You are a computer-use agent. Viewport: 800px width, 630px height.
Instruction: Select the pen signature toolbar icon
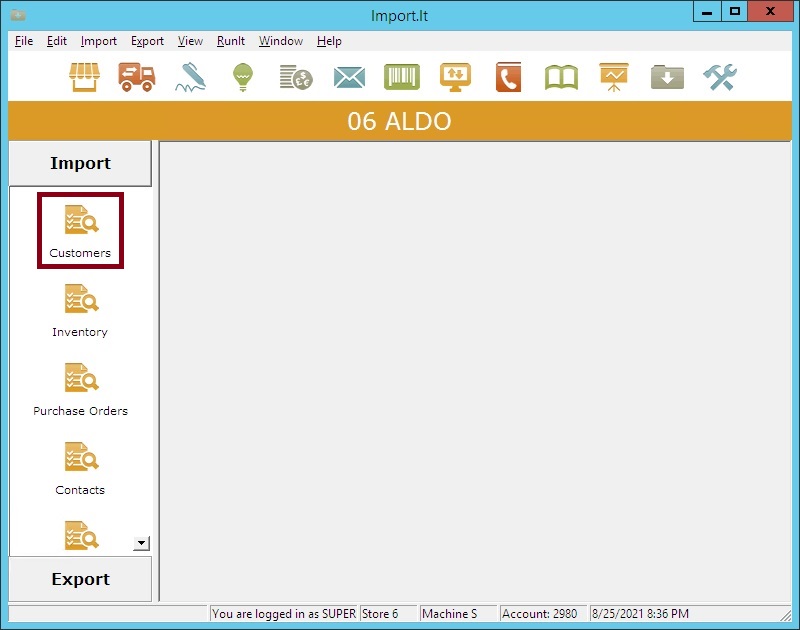191,78
